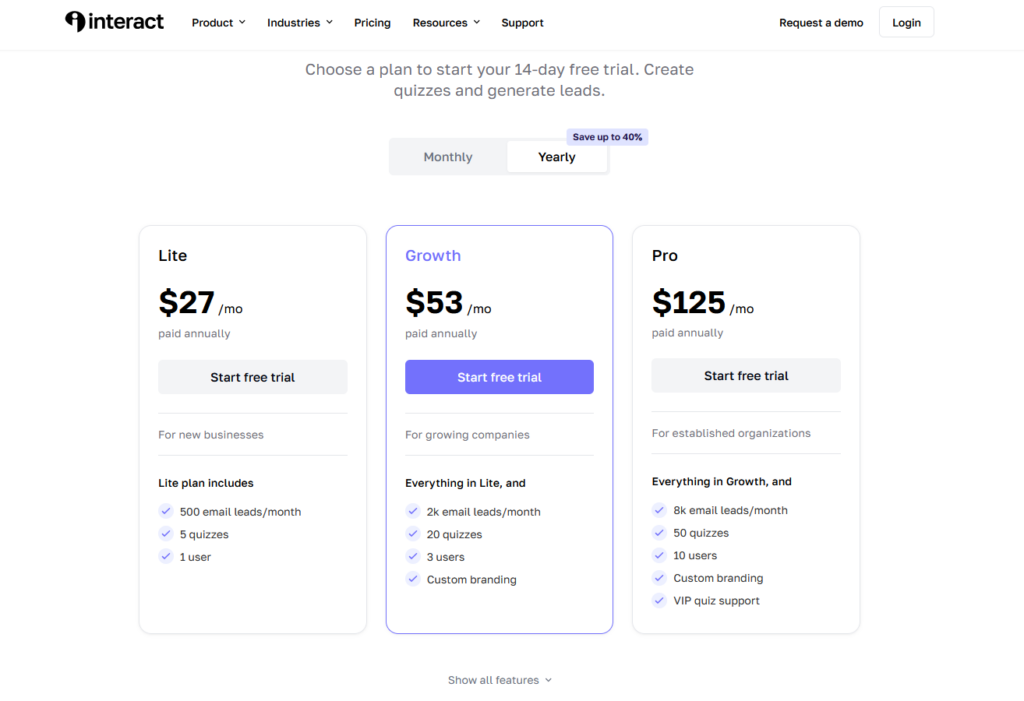Click the Save up to 40% badge
Image resolution: width=1024 pixels, height=701 pixels.
point(607,137)
